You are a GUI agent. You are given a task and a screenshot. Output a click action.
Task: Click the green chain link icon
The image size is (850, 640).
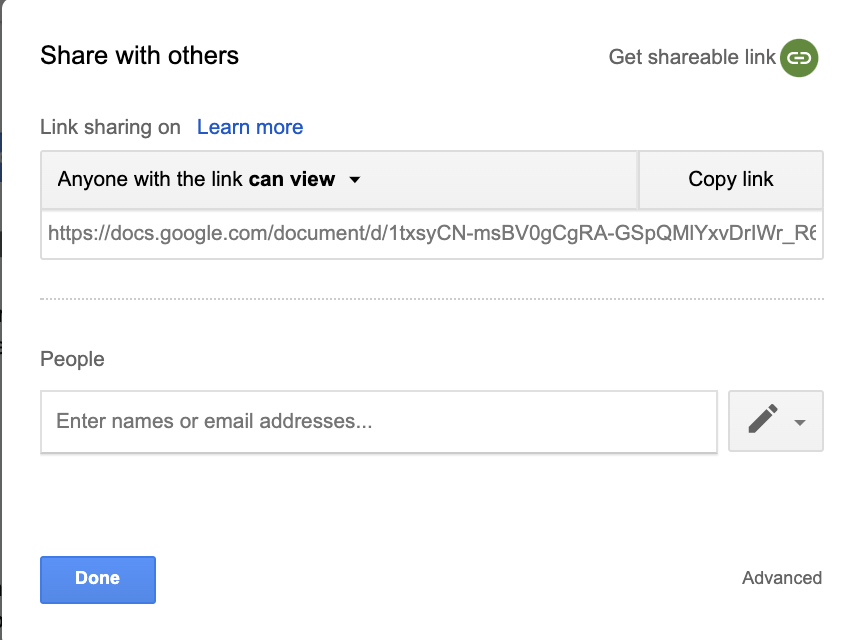pyautogui.click(x=799, y=57)
